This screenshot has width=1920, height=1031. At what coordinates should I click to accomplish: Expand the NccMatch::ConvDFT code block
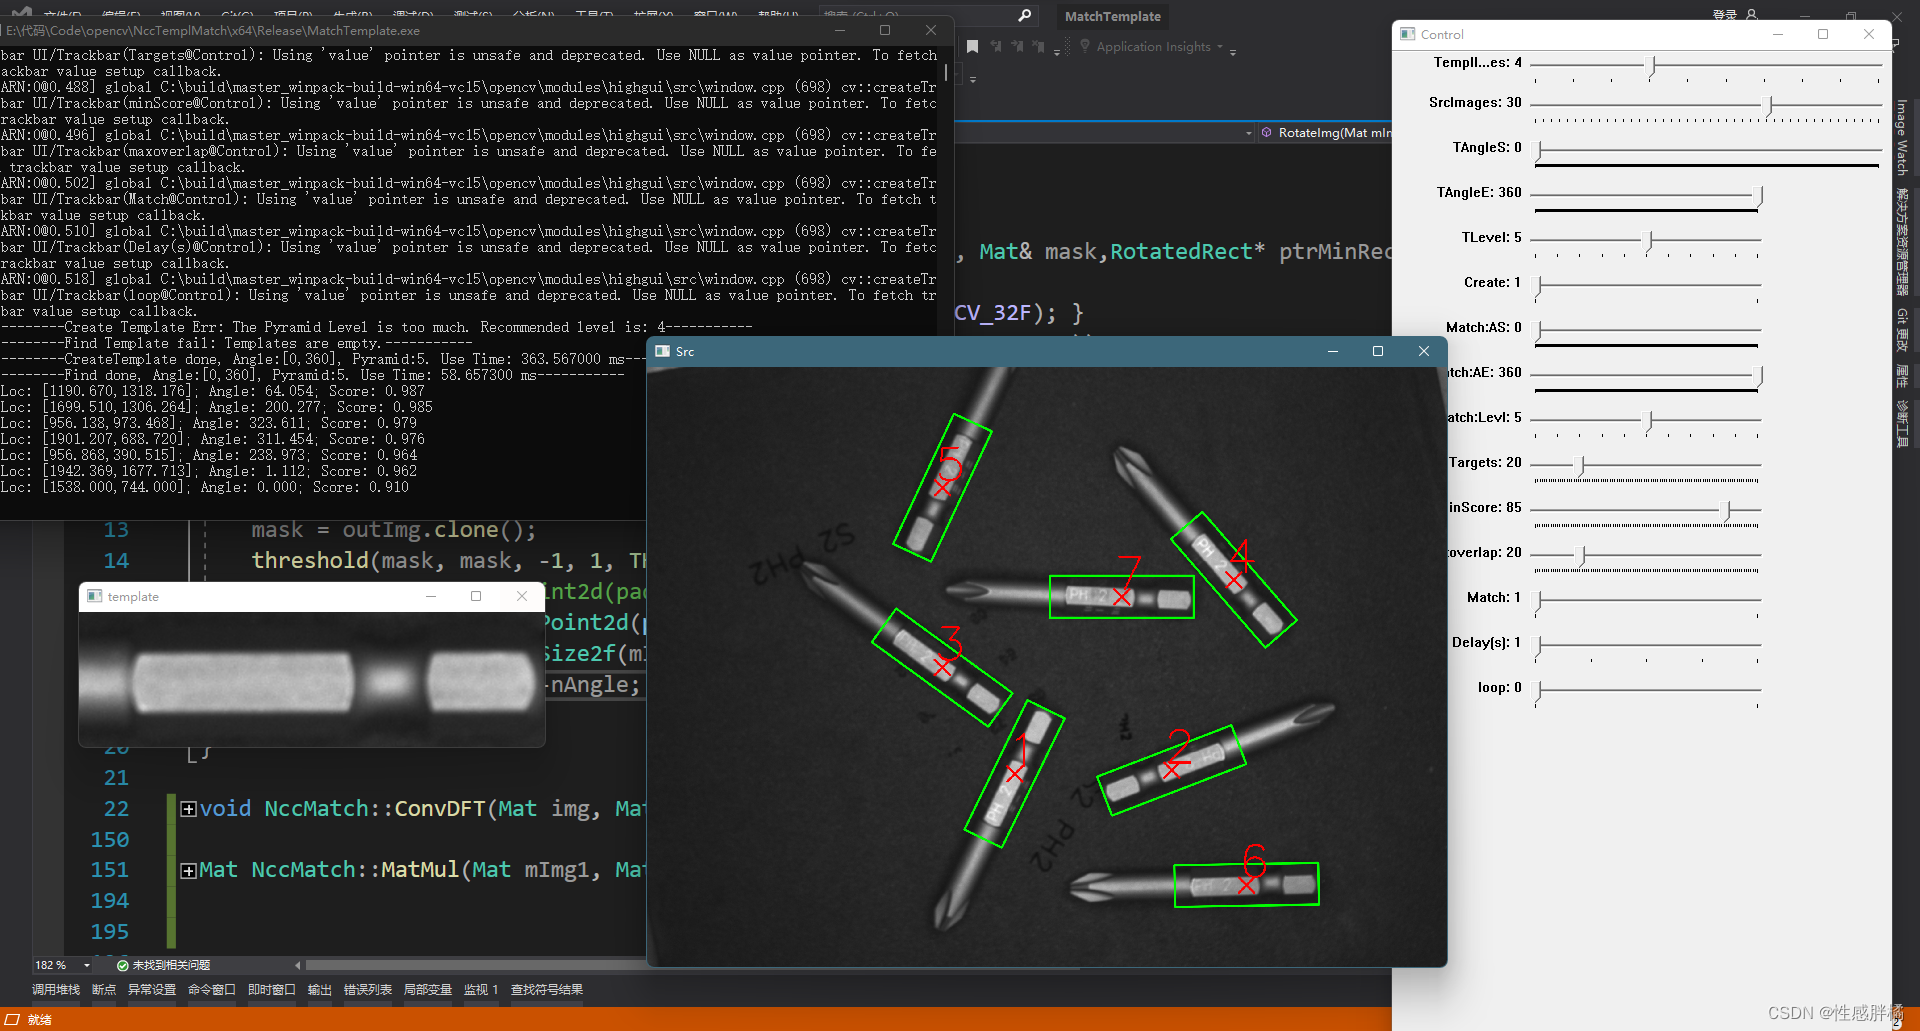[187, 809]
